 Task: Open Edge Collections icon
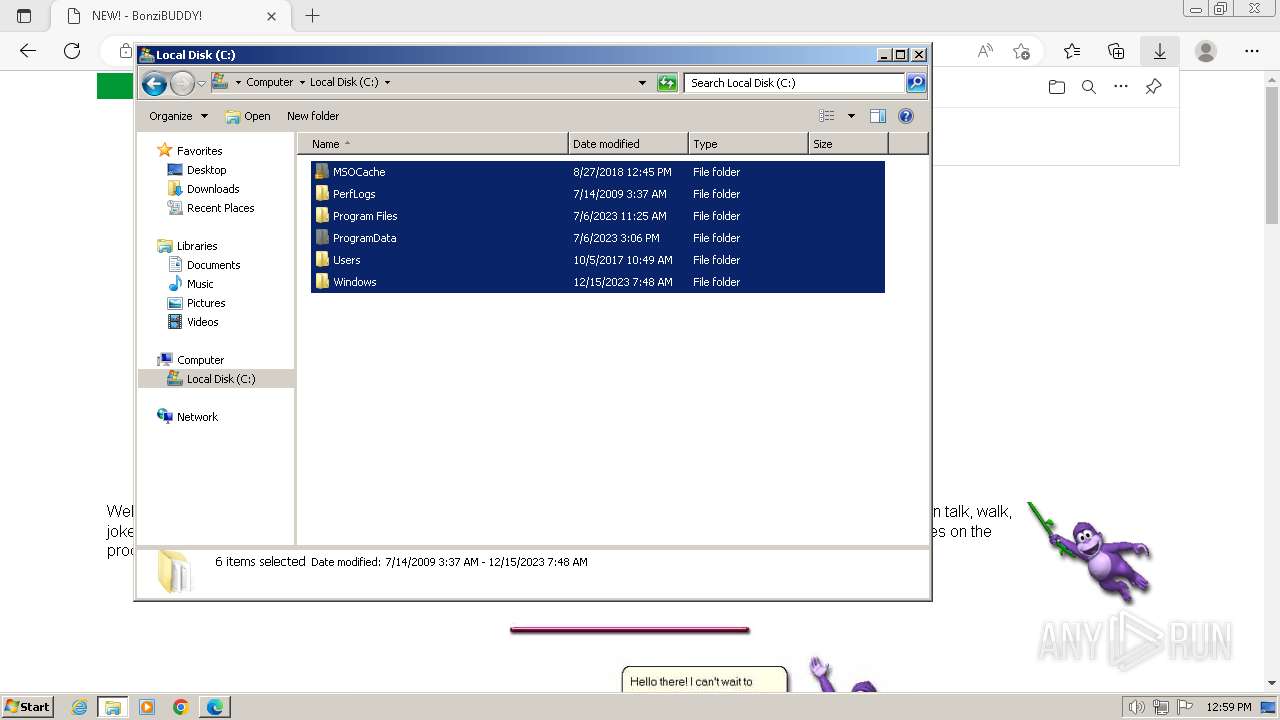(1116, 51)
